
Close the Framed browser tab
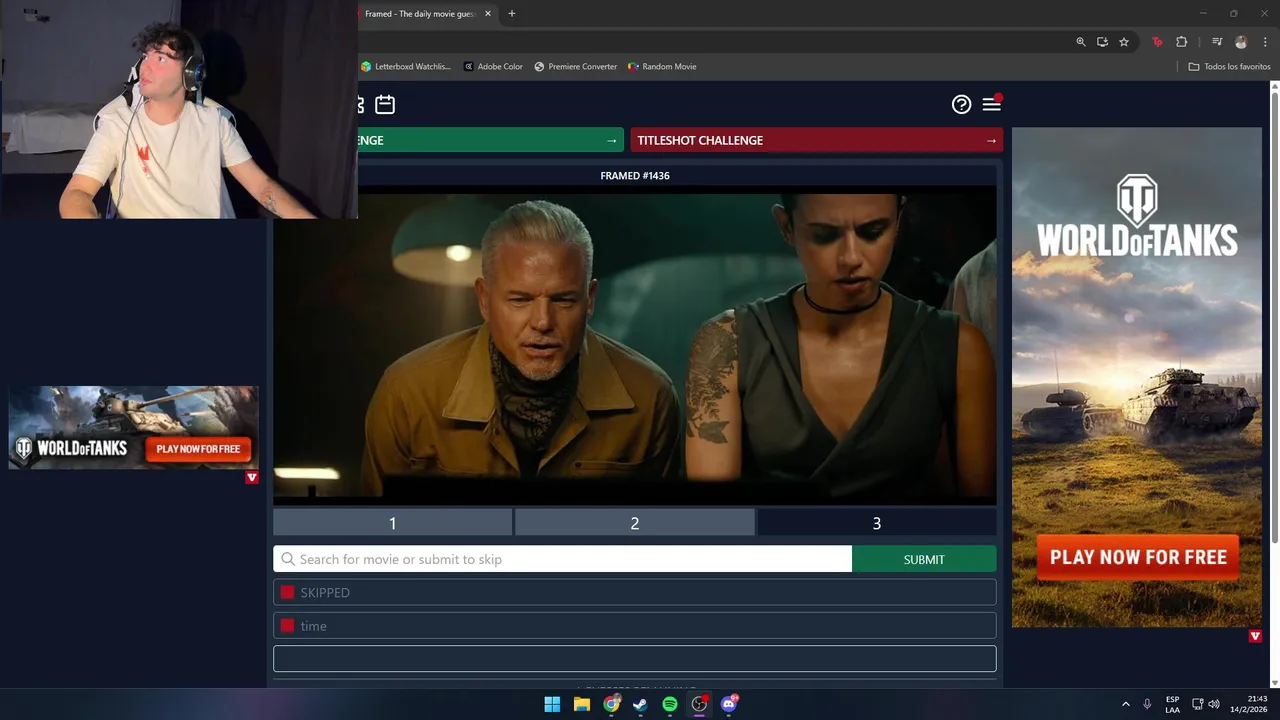[x=488, y=14]
